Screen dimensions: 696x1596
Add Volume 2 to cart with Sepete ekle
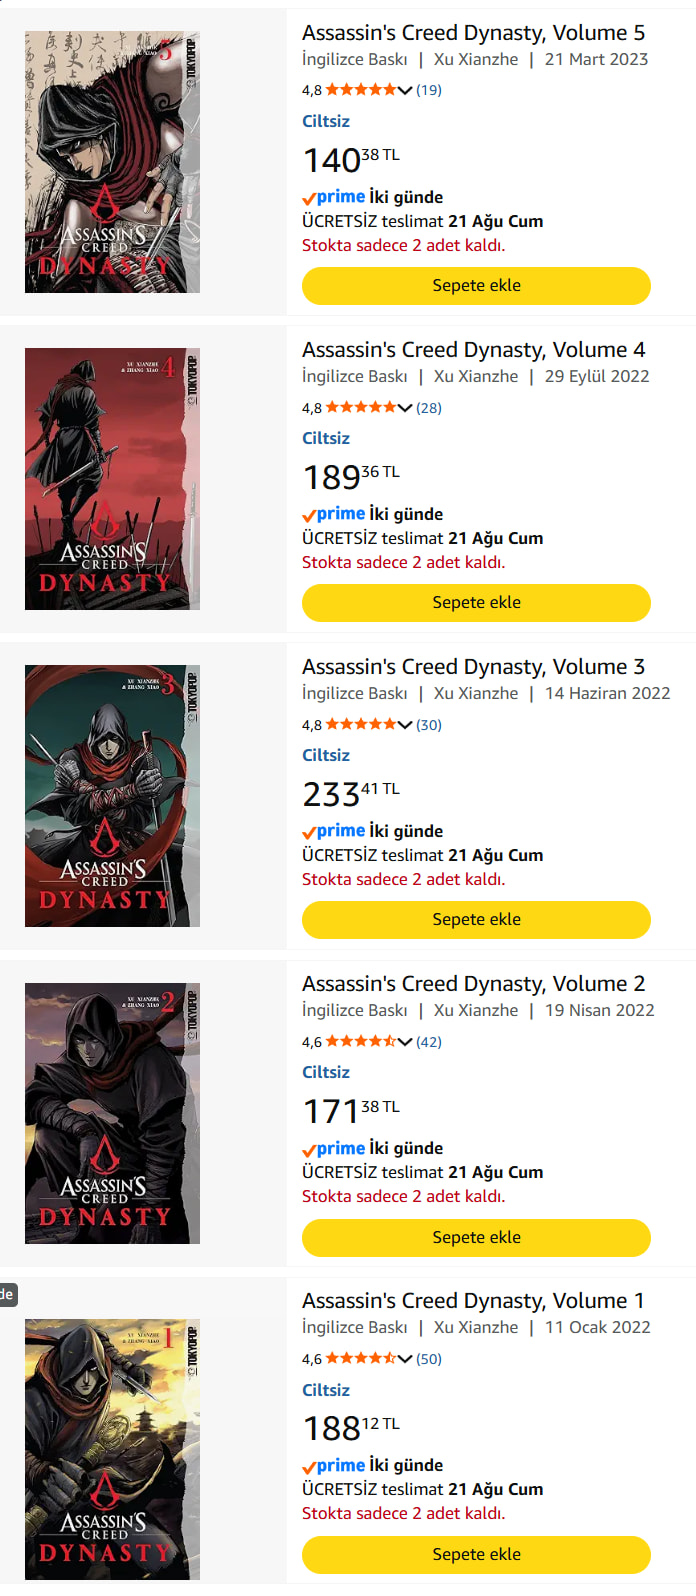(x=476, y=1237)
